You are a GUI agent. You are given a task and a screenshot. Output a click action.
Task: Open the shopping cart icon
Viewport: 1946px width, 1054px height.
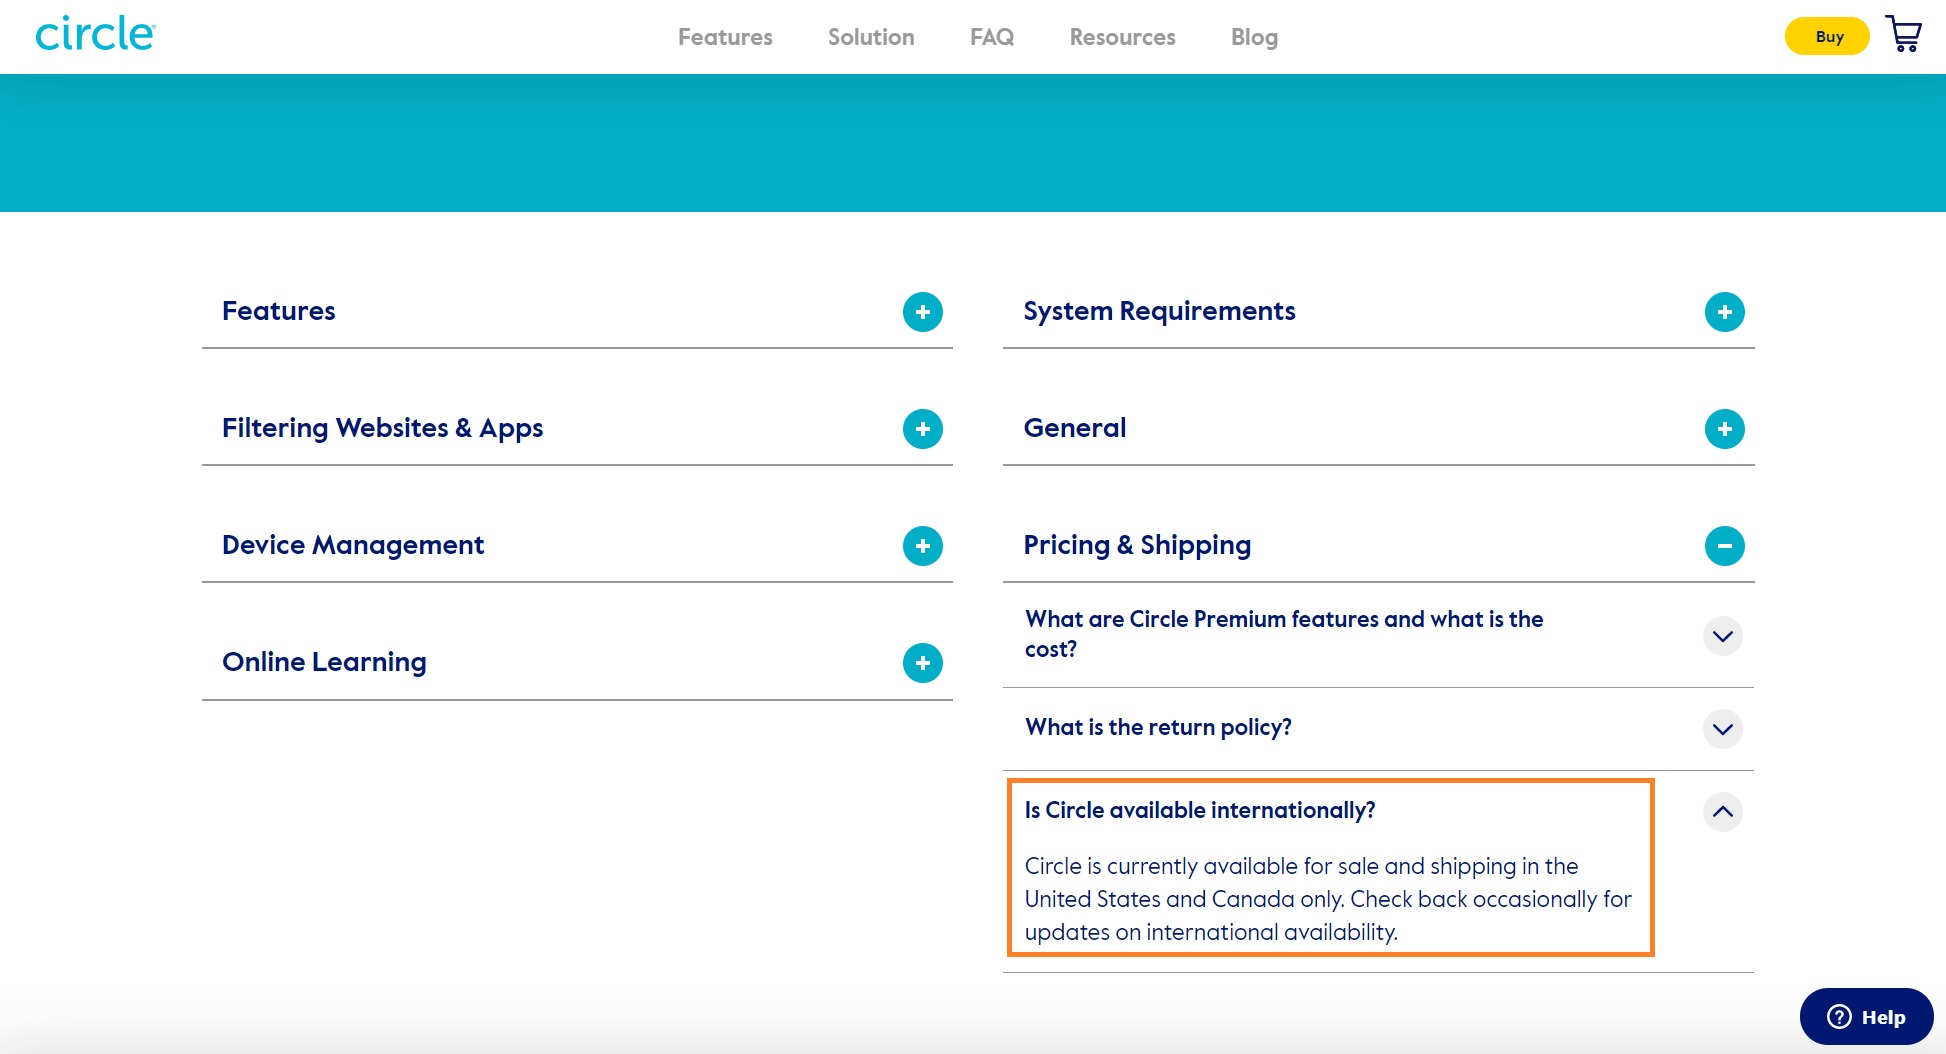coord(1903,34)
